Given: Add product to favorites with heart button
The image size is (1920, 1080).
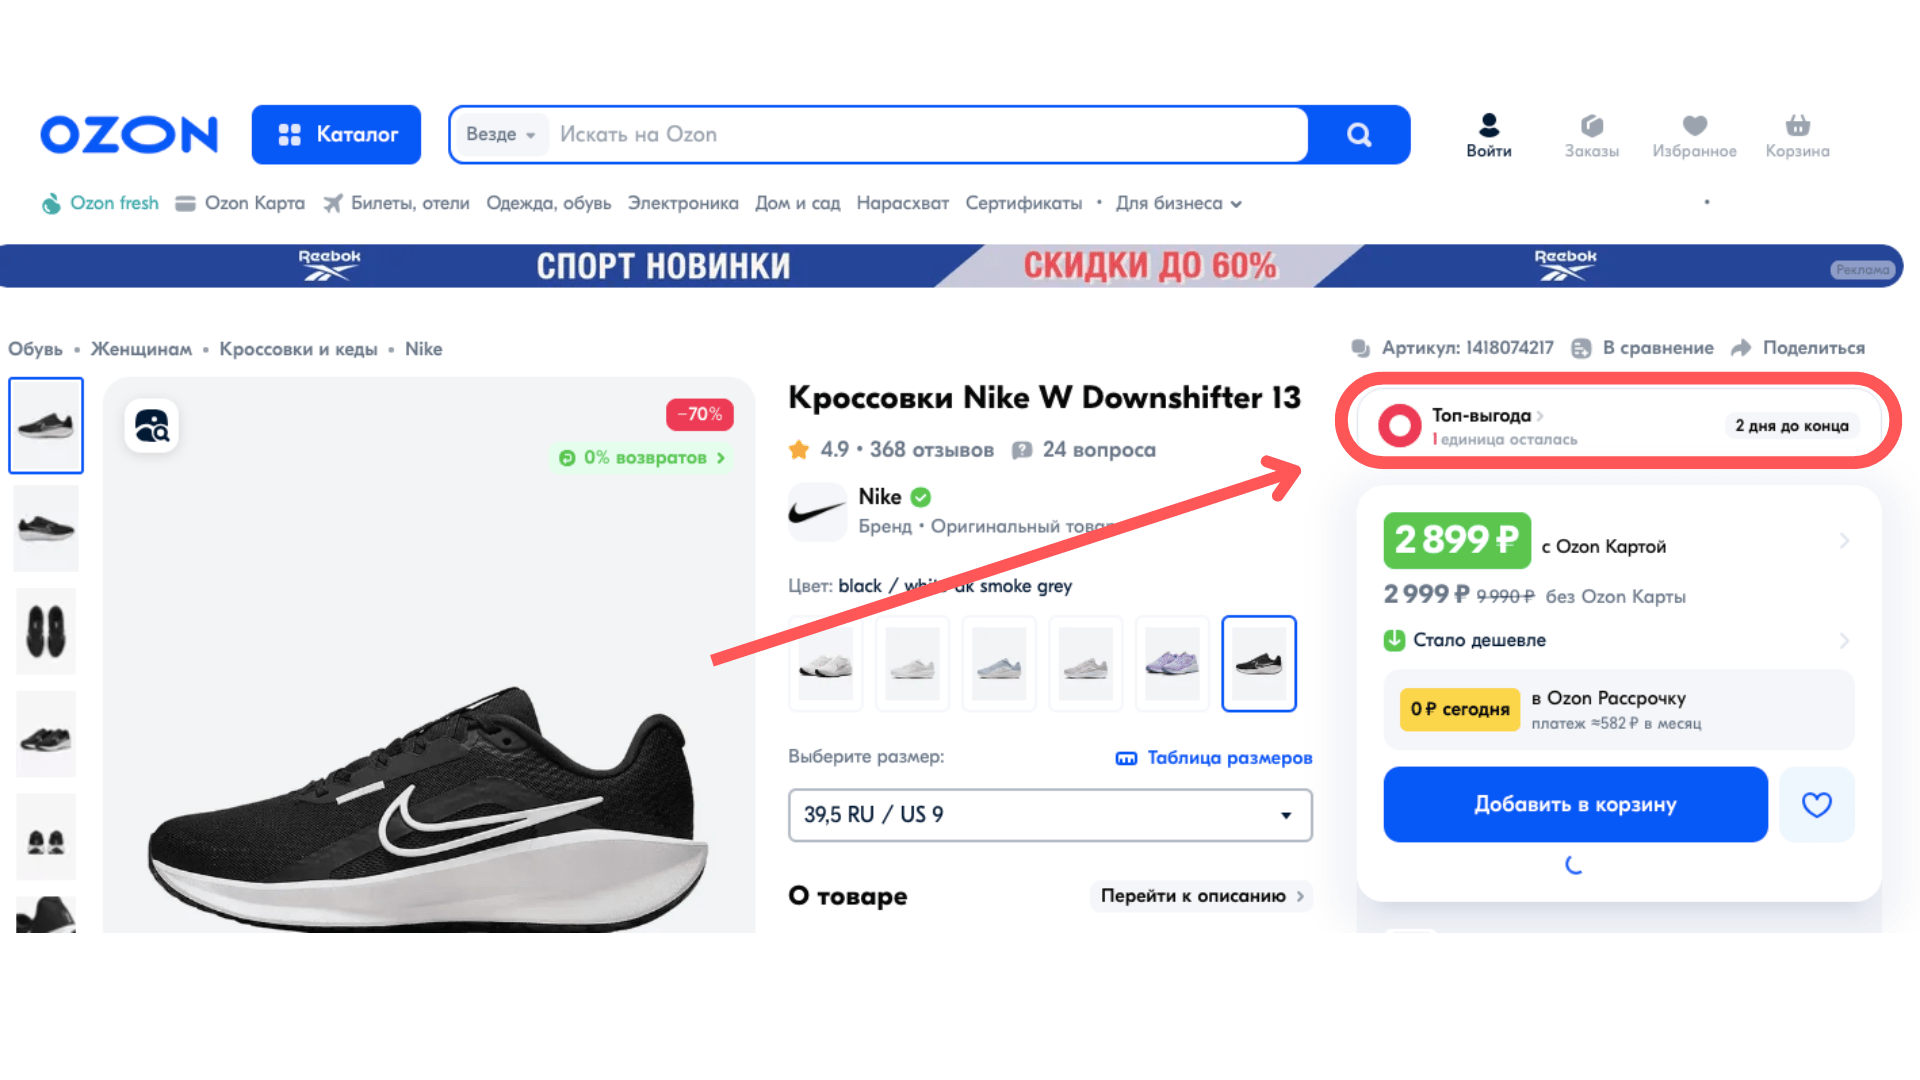Looking at the screenshot, I should click(x=1816, y=805).
